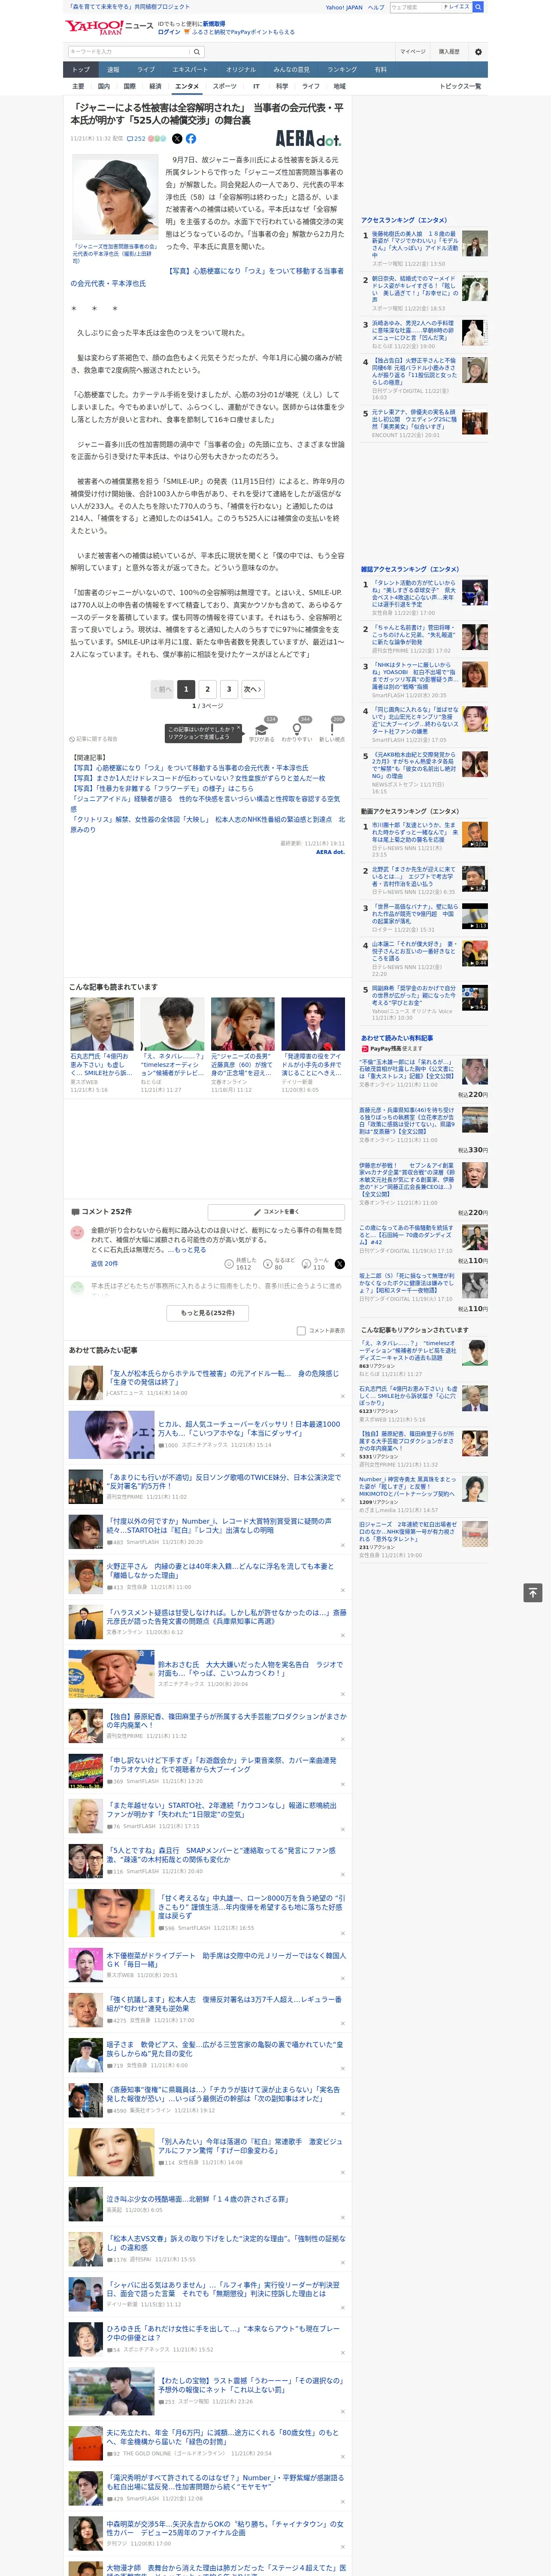Open the 有料 tab
Image resolution: width=551 pixels, height=2576 pixels.
pyautogui.click(x=380, y=69)
